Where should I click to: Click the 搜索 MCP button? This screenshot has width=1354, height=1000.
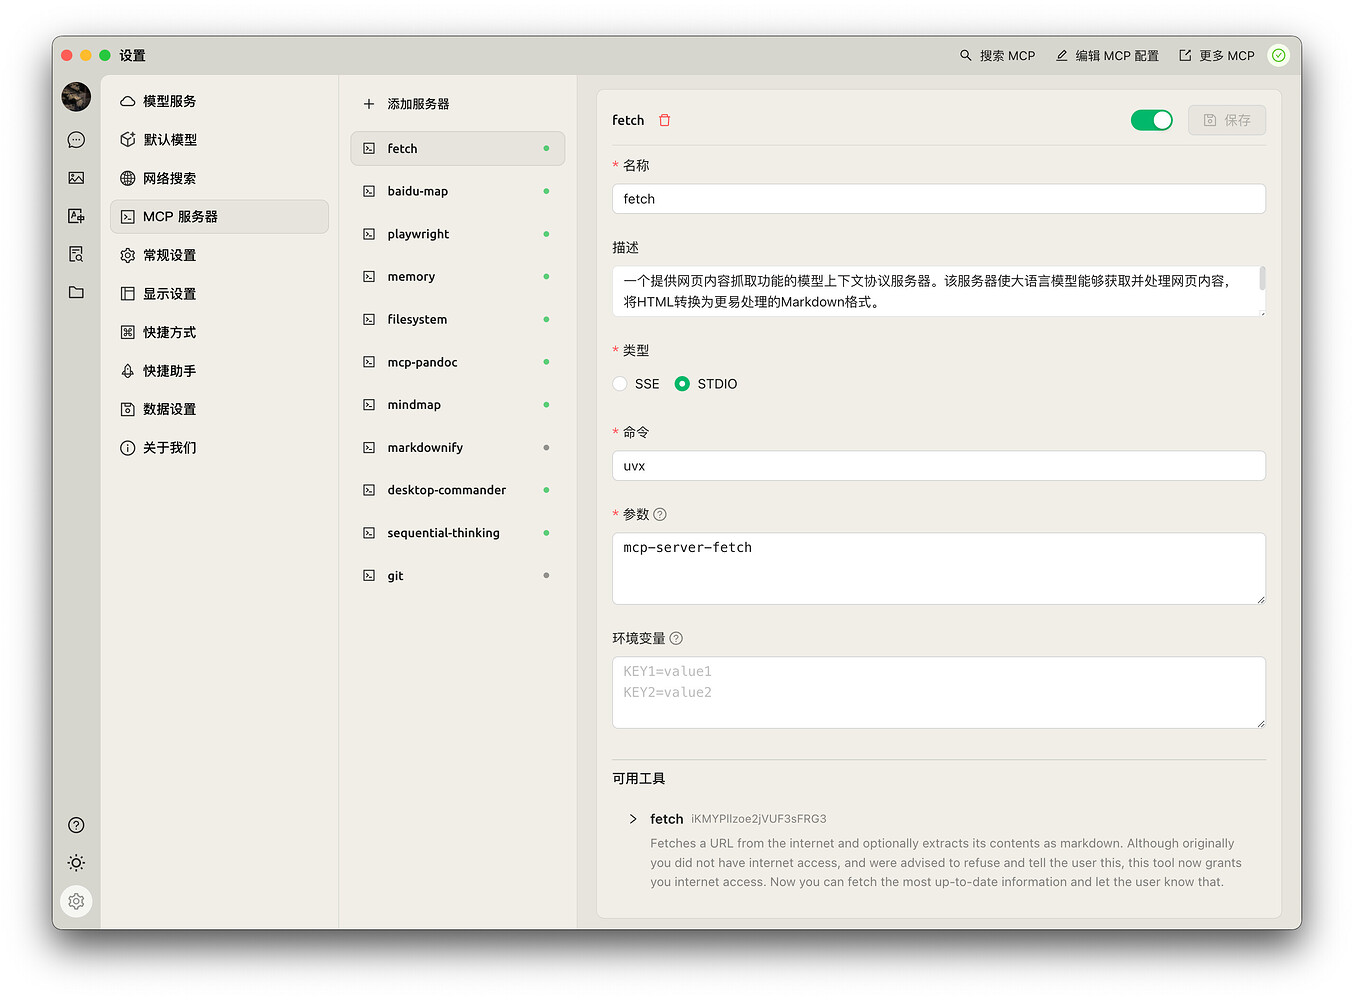tap(997, 56)
